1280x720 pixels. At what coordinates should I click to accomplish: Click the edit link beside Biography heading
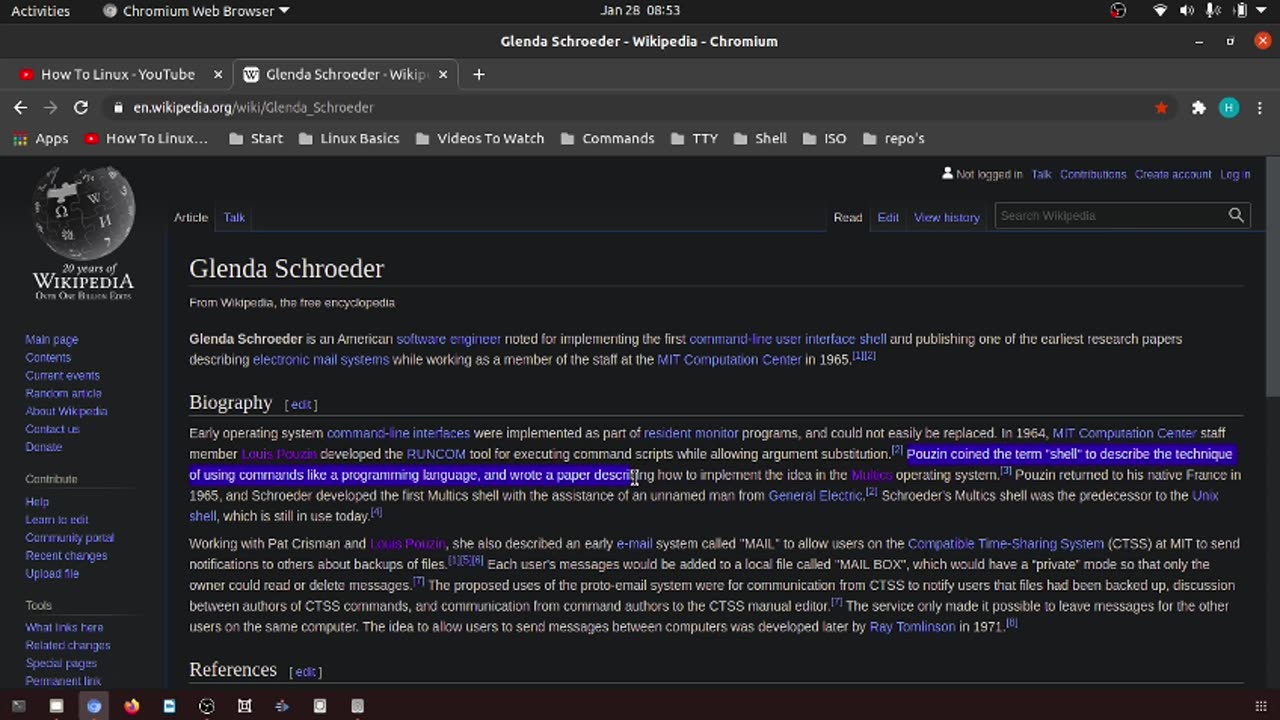tap(301, 405)
